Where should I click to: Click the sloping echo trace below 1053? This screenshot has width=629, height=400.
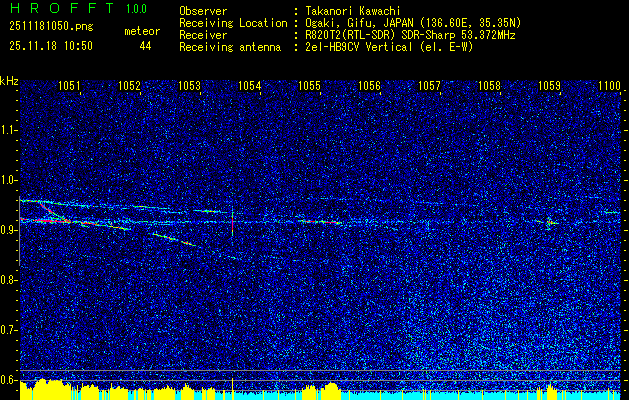coord(174,240)
